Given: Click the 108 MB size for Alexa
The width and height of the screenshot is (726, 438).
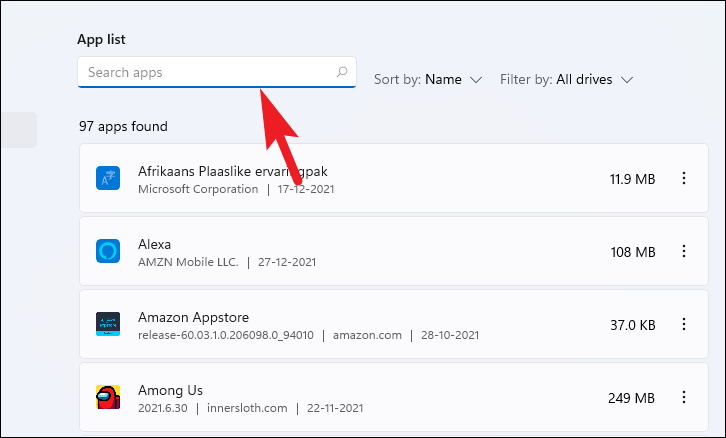Looking at the screenshot, I should pos(631,252).
